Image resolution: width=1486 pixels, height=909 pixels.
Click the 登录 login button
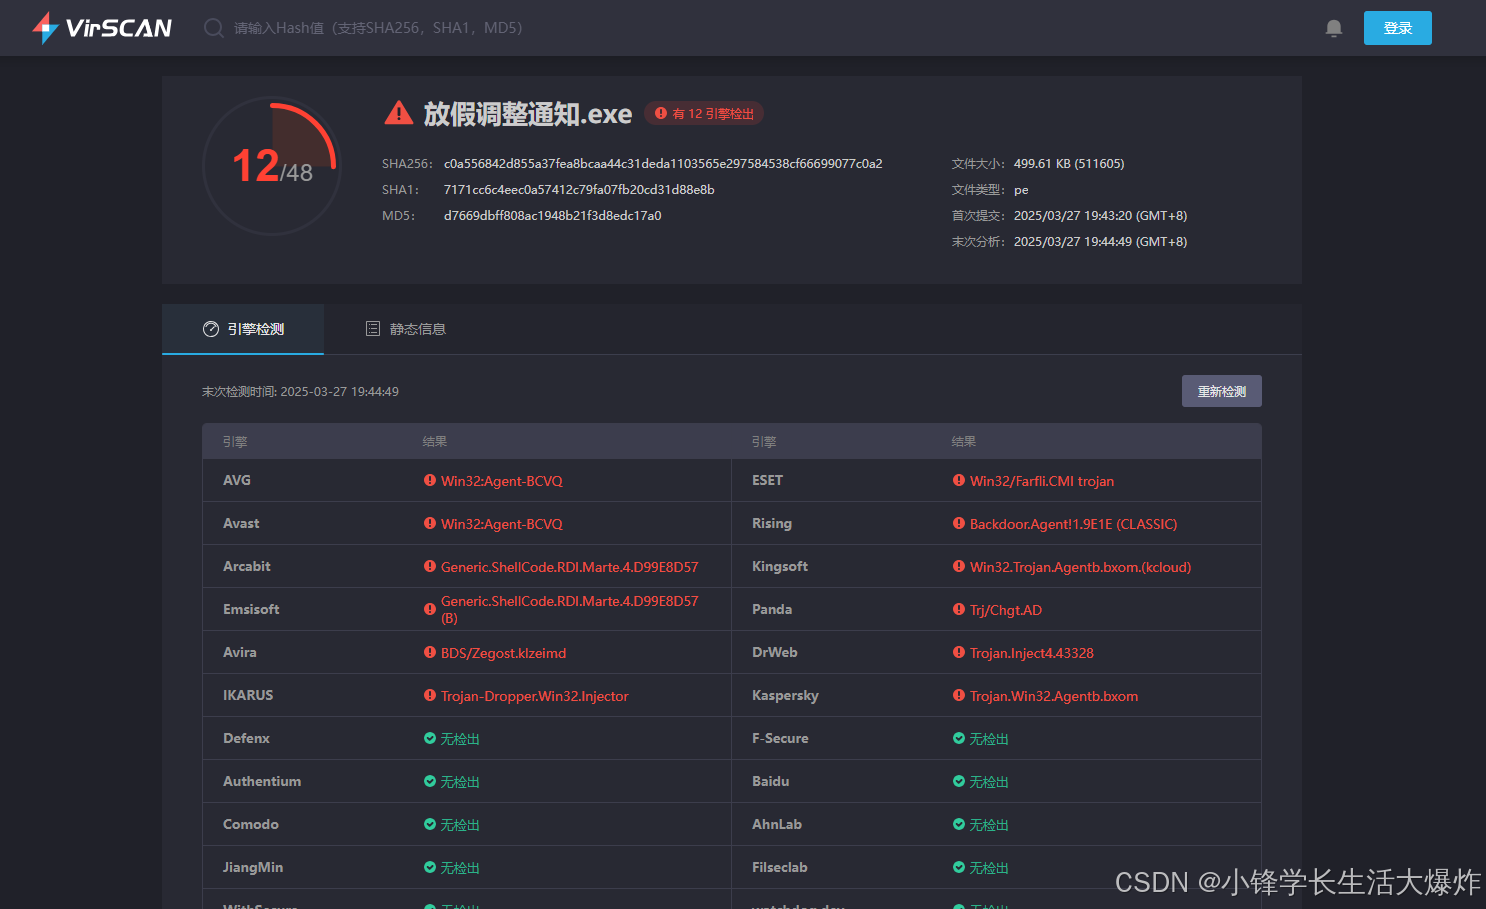click(1397, 28)
